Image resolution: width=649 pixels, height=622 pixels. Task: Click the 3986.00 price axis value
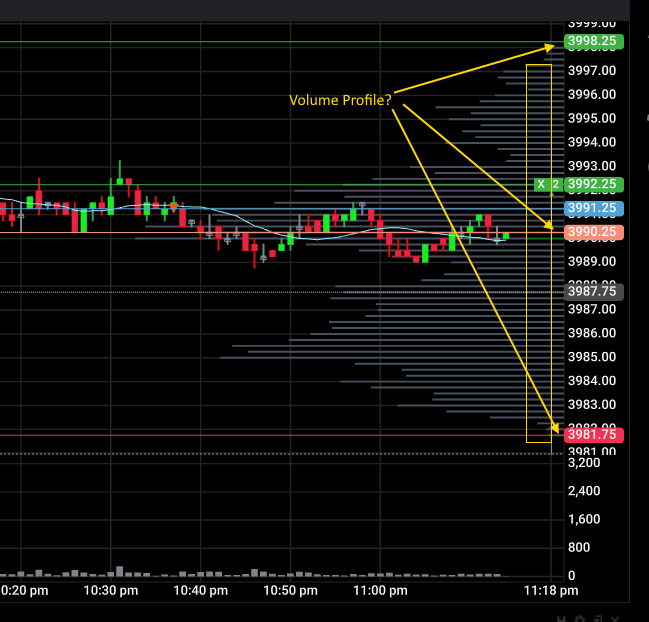tap(592, 333)
